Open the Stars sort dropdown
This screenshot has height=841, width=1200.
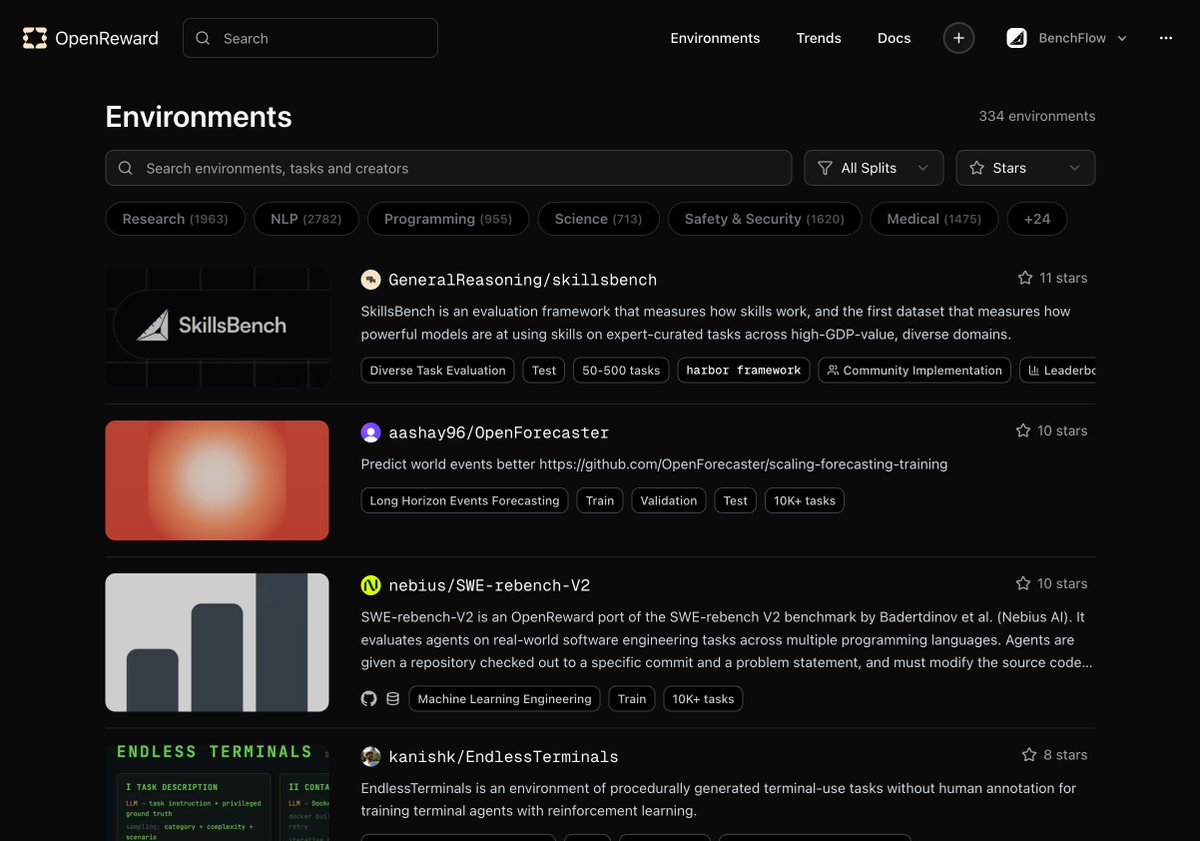coord(1025,168)
